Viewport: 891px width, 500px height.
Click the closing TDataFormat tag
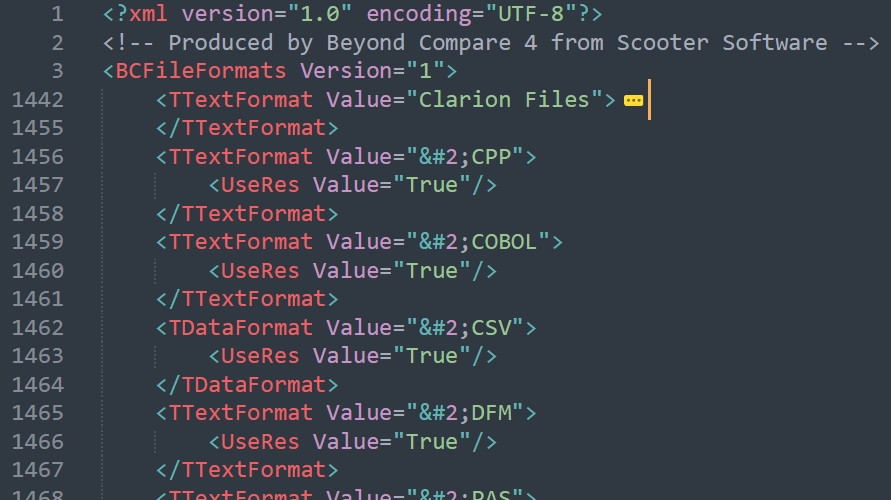pos(253,385)
